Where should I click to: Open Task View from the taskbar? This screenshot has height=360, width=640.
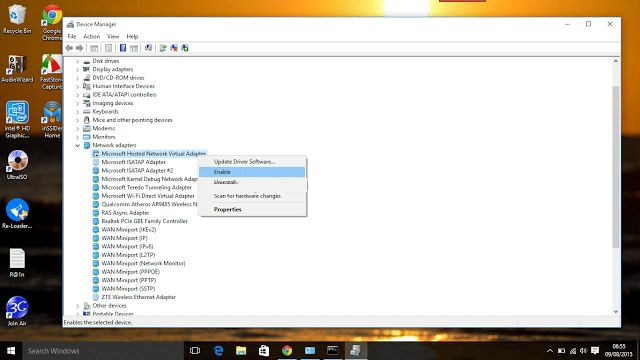[195, 351]
